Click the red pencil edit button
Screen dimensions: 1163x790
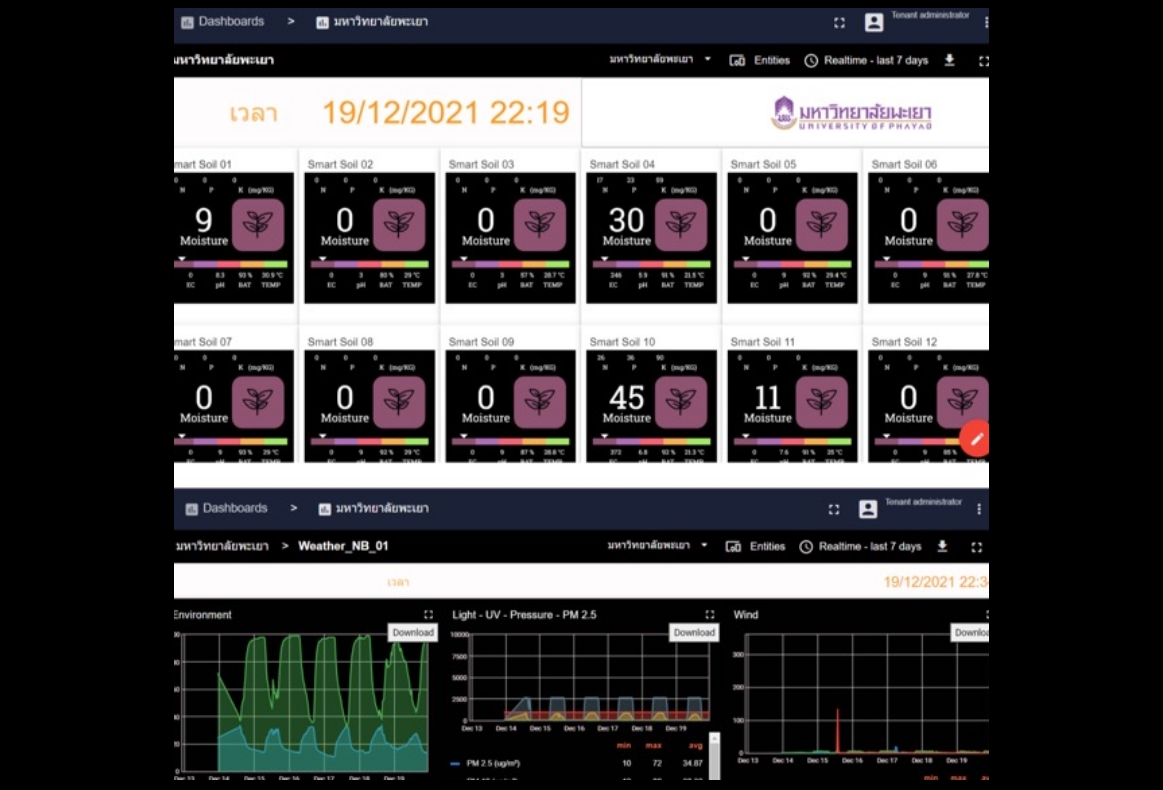976,438
